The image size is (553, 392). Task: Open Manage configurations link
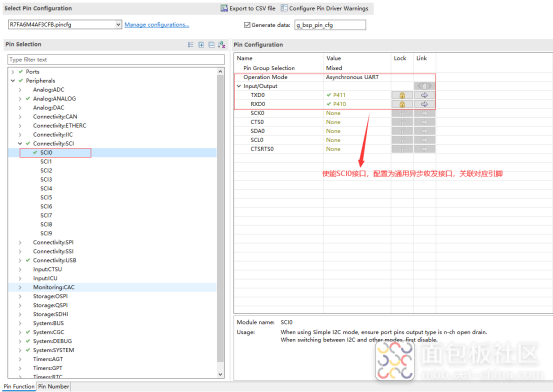[157, 25]
